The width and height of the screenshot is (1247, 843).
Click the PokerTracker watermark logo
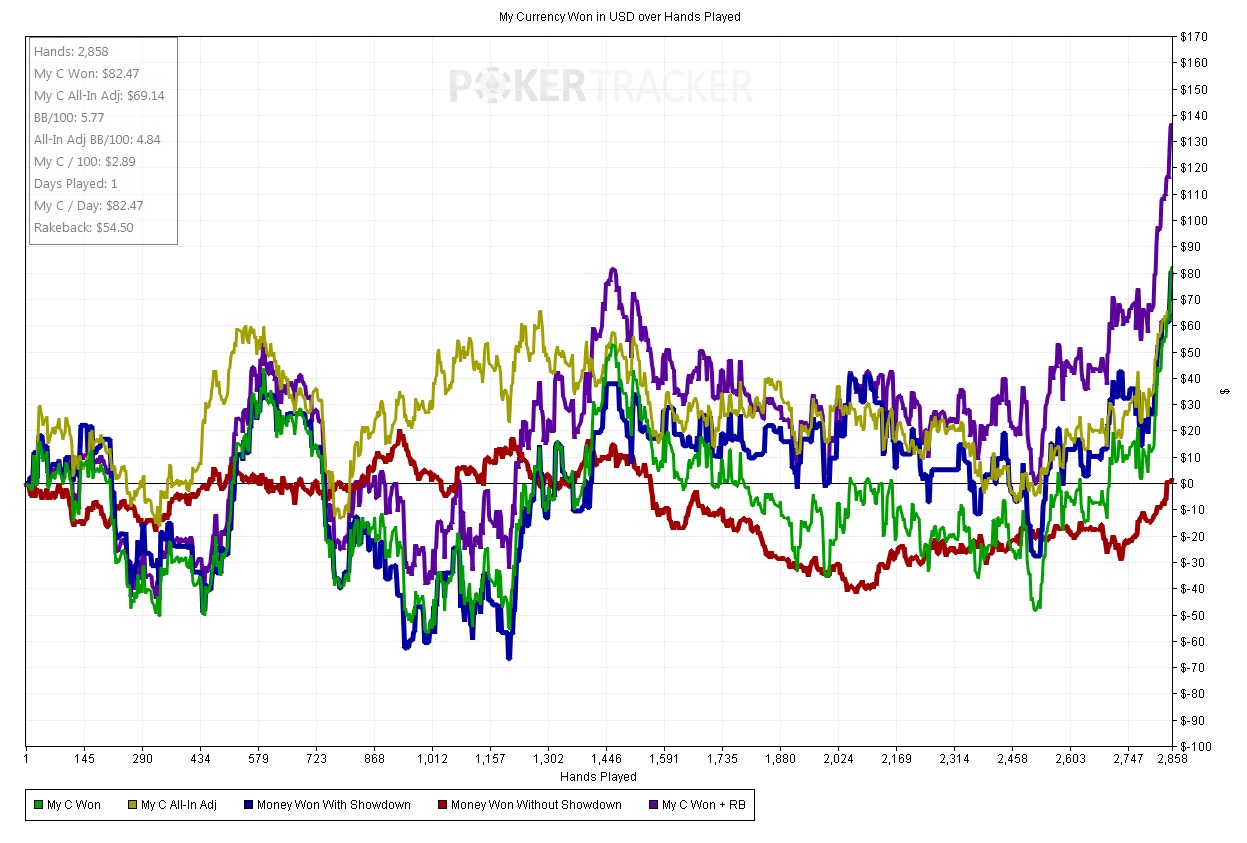600,86
